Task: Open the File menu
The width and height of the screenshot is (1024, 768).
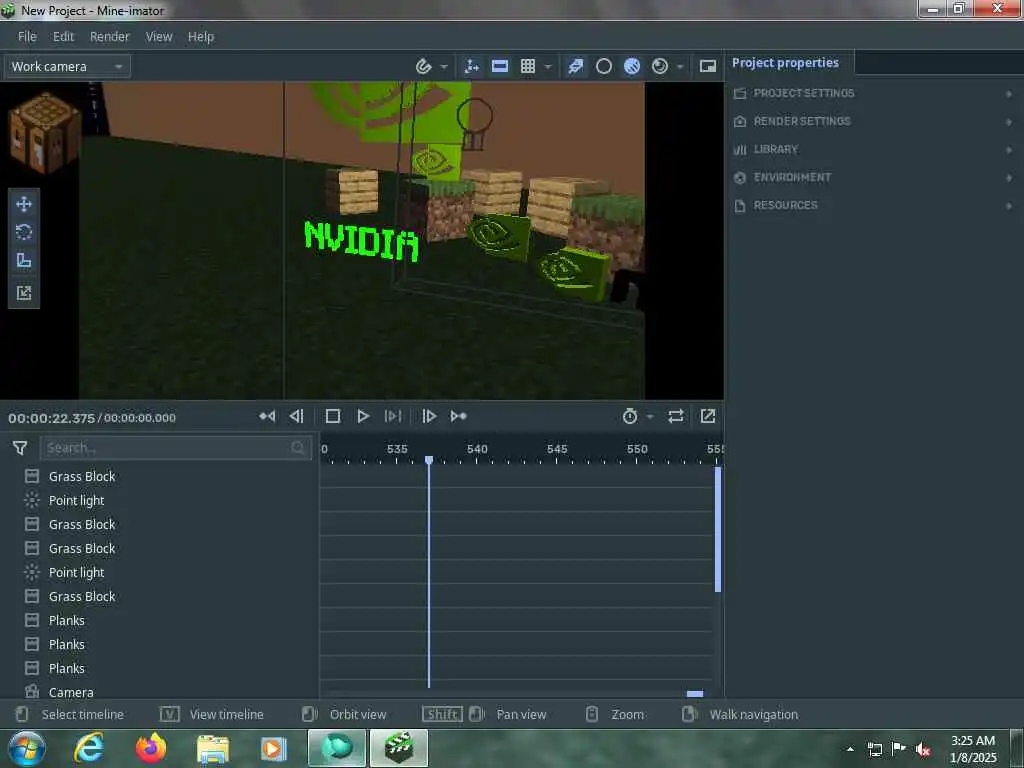Action: pos(27,37)
